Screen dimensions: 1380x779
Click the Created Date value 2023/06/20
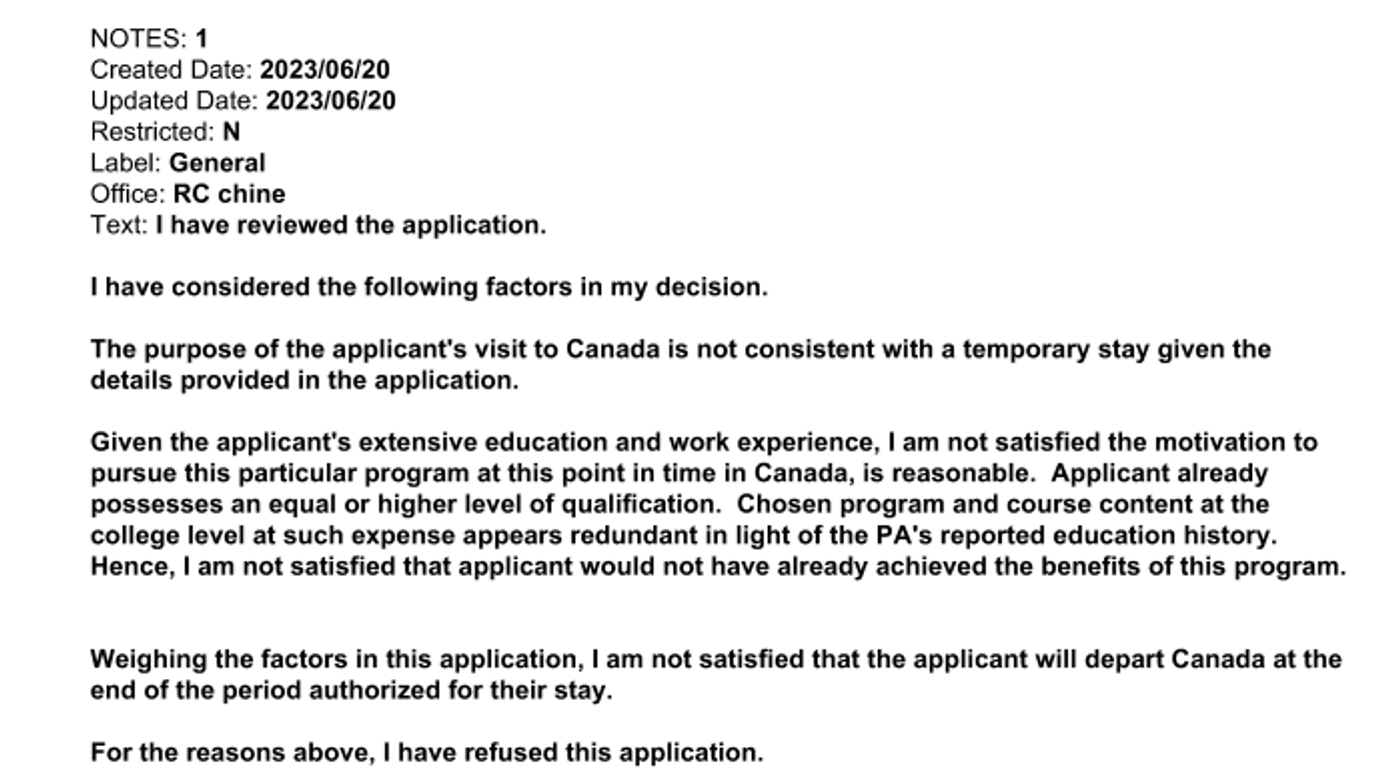pos(324,70)
